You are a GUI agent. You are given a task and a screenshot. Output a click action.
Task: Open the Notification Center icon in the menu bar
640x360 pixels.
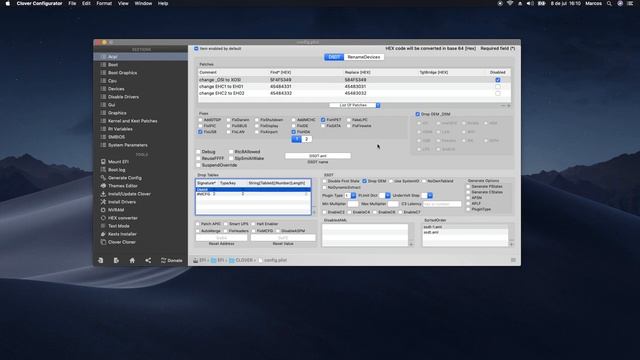pyautogui.click(x=630, y=3)
